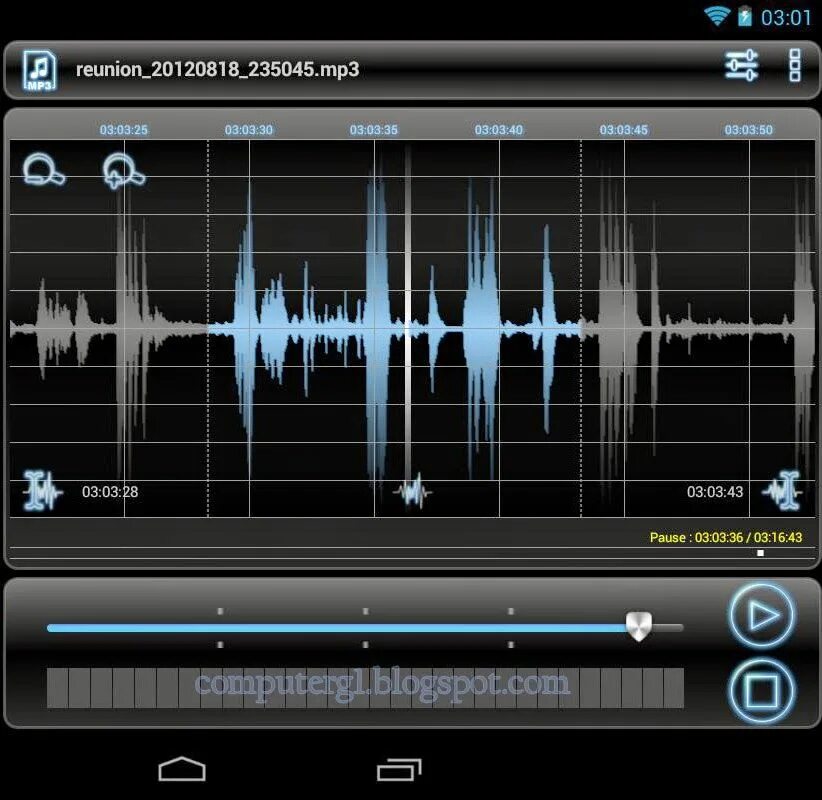Start playback with the play button
The image size is (822, 800).
[762, 615]
